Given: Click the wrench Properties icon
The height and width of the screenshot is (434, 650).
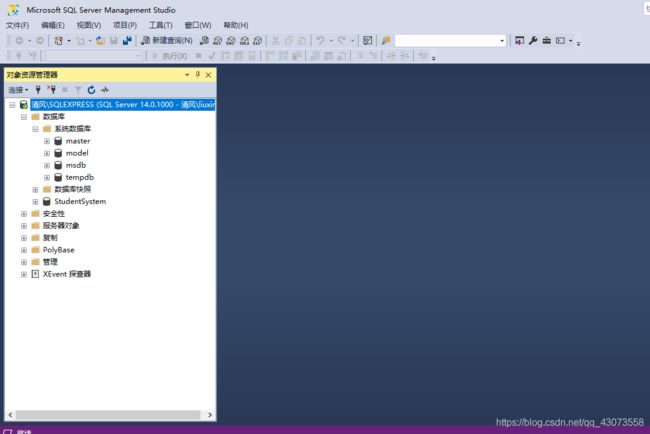Looking at the screenshot, I should pos(533,41).
